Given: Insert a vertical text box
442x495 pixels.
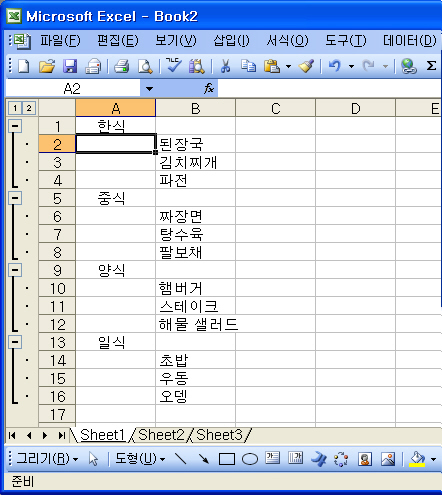Looking at the screenshot, I should pos(295,458).
